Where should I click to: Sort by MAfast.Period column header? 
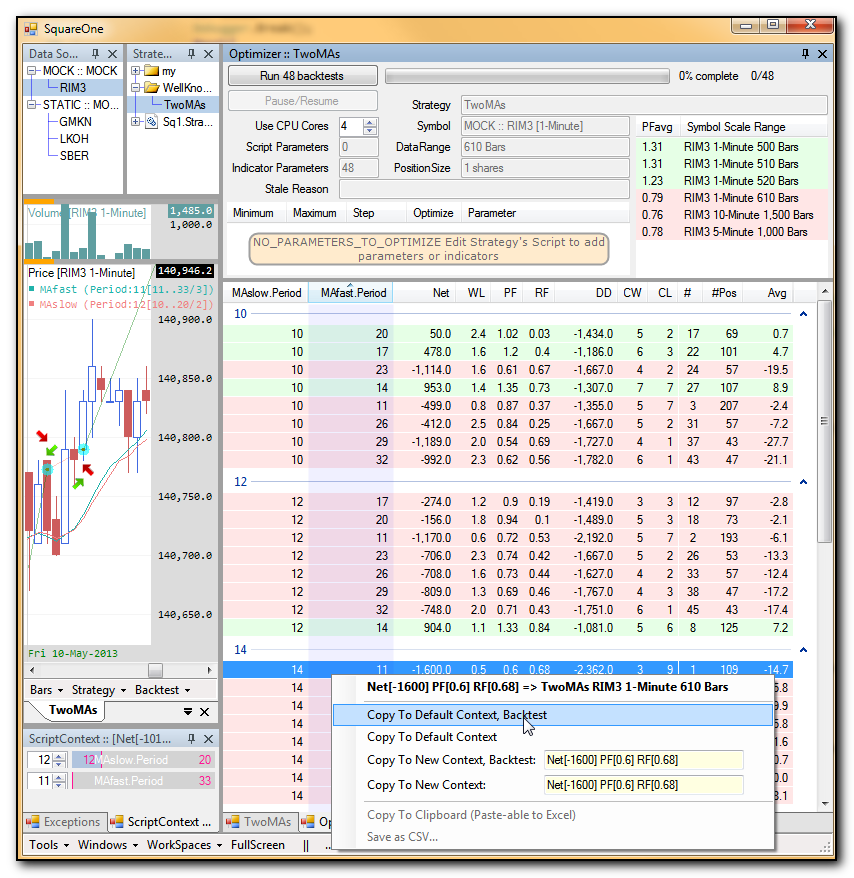351,292
